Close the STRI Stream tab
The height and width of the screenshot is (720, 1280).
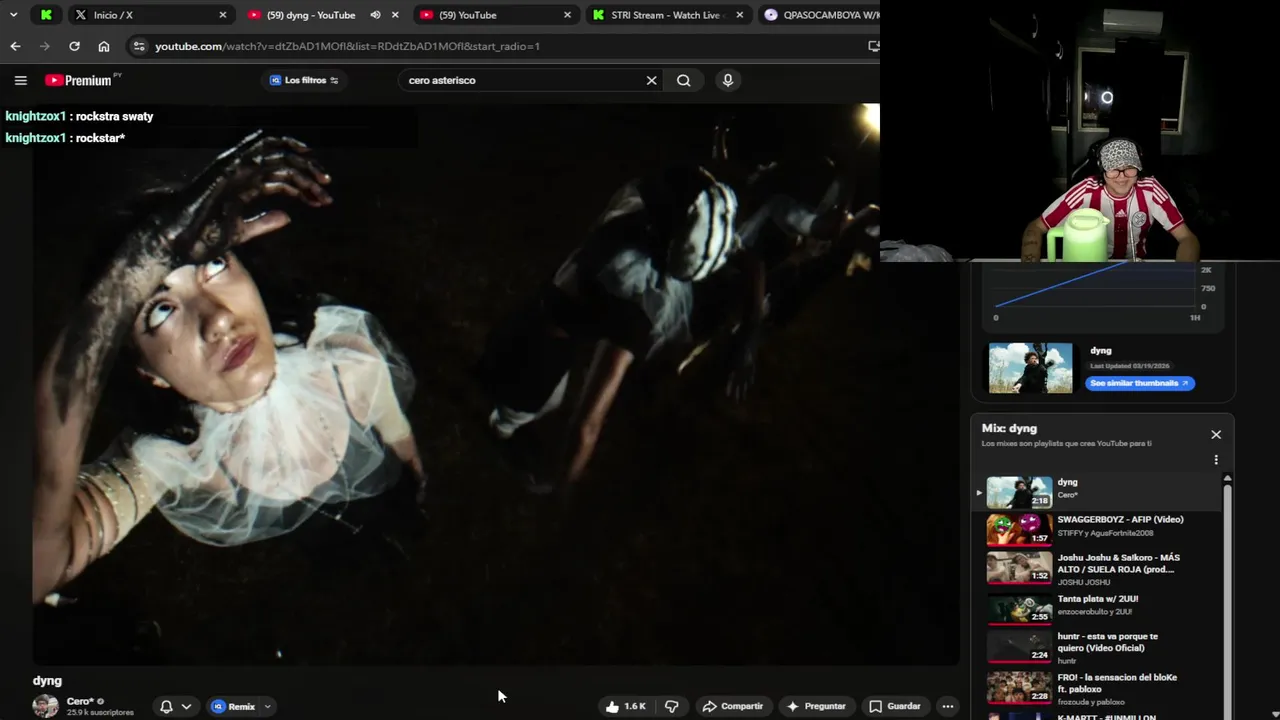740,15
